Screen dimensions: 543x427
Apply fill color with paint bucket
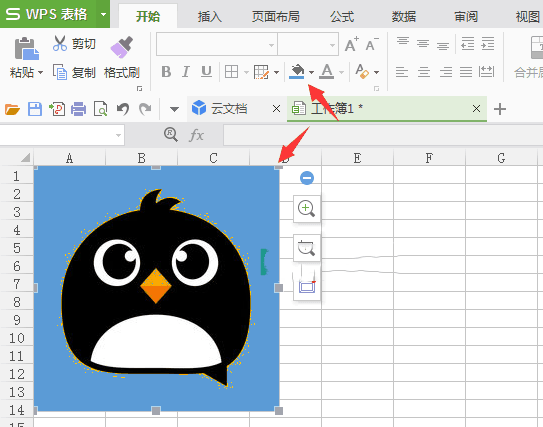coord(297,72)
